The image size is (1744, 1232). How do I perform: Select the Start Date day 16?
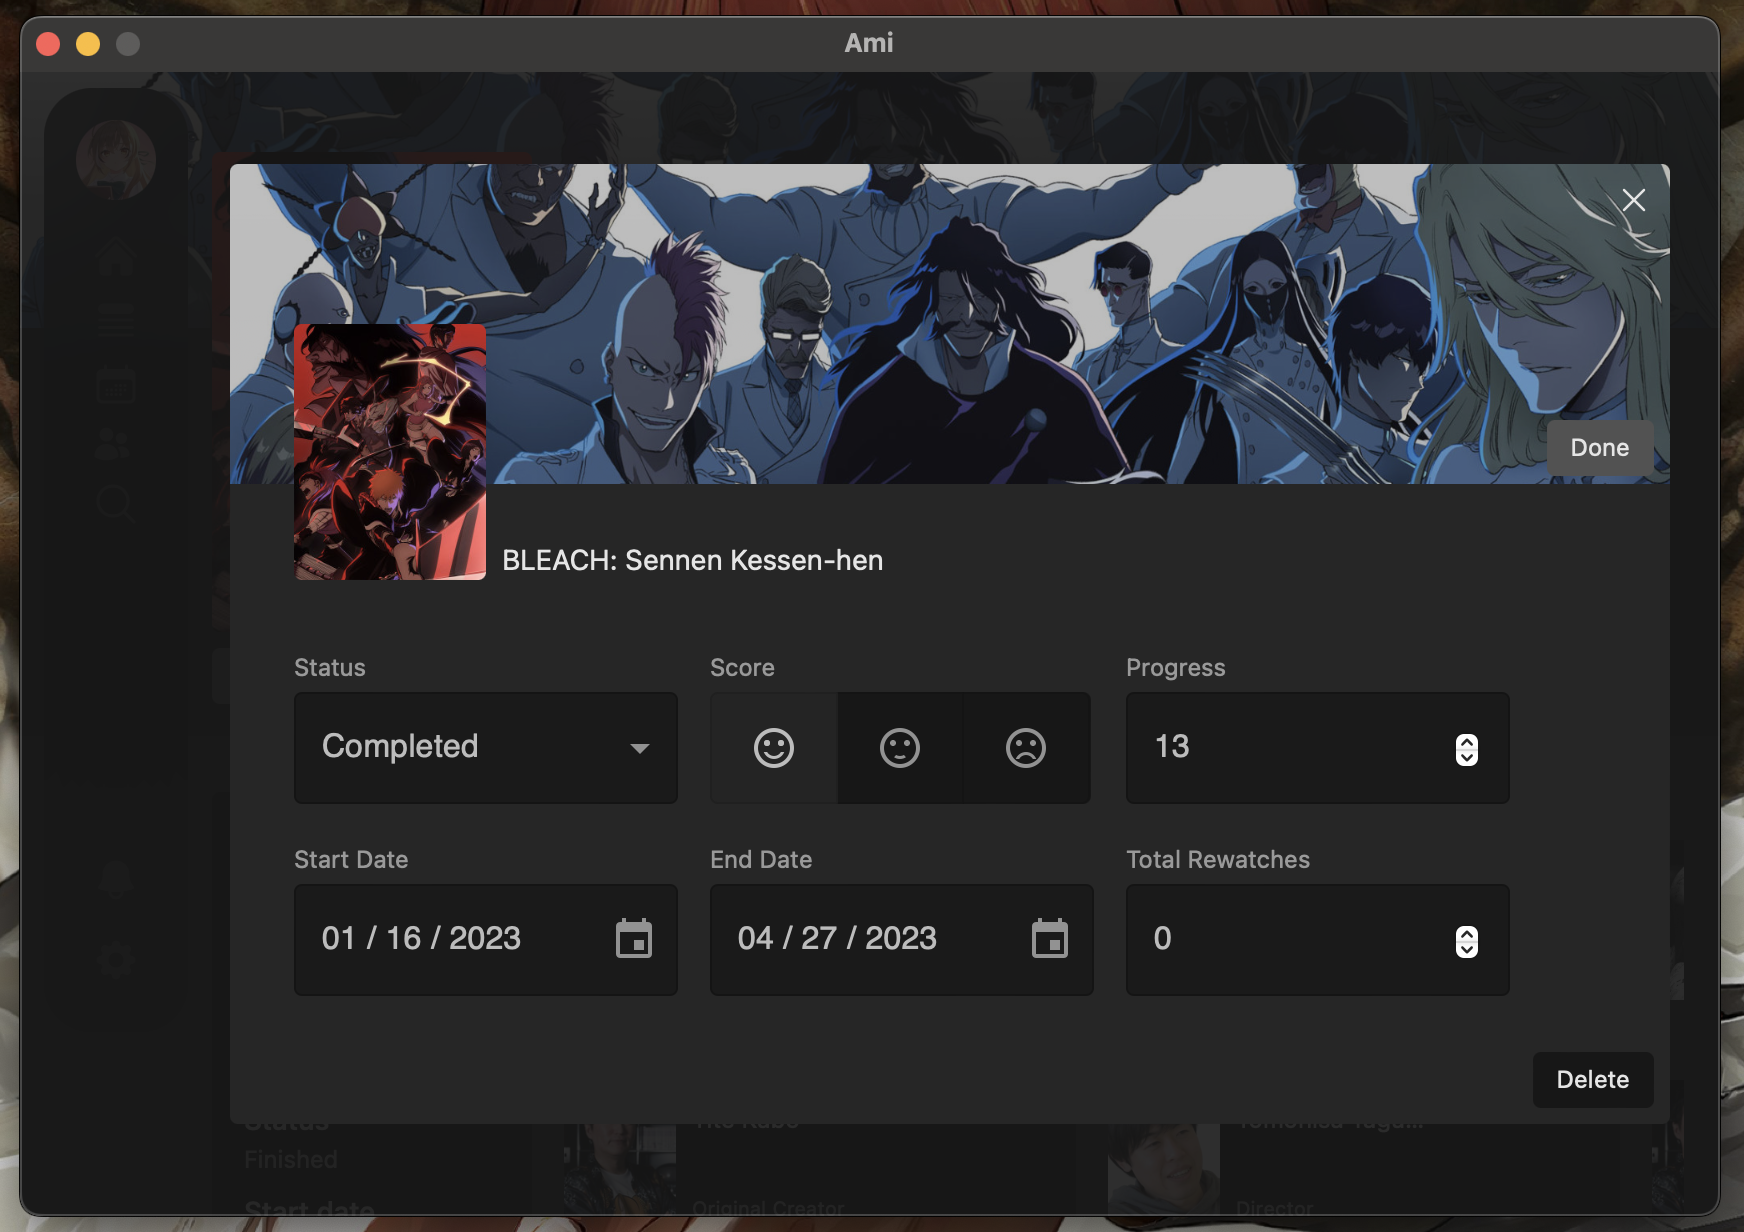click(x=403, y=939)
